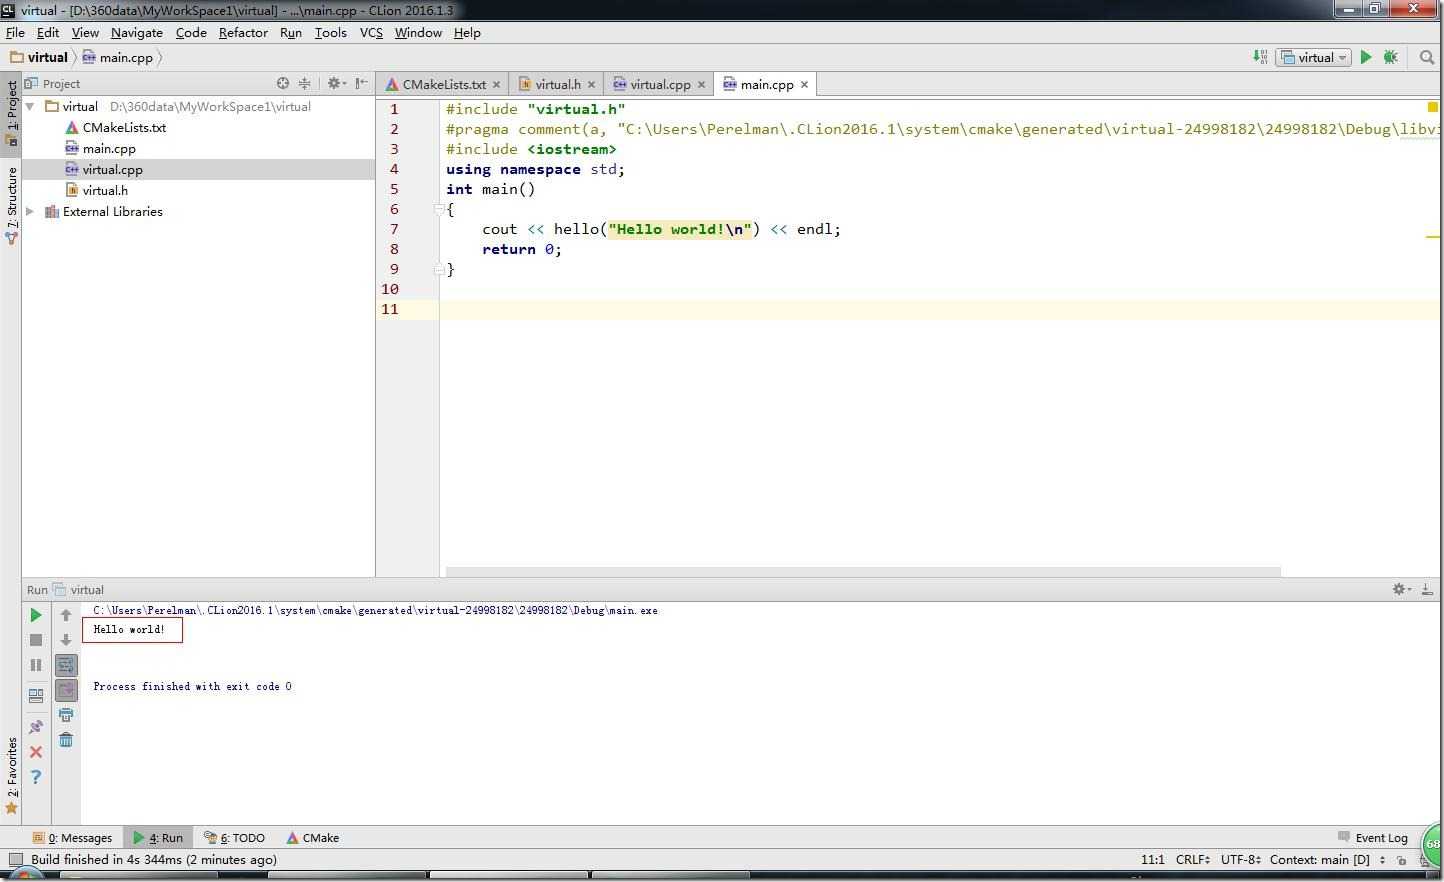Click the Print console output icon
The image size is (1444, 882).
click(x=66, y=715)
